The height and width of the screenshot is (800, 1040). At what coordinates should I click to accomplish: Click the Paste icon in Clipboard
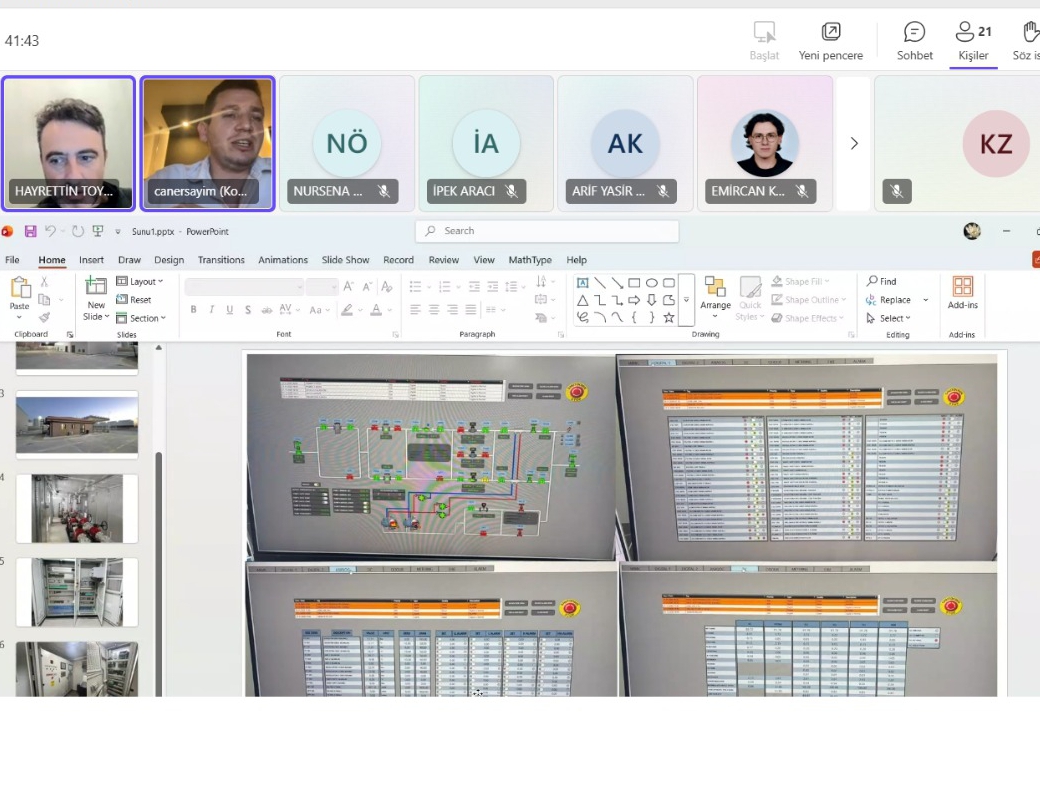[19, 291]
